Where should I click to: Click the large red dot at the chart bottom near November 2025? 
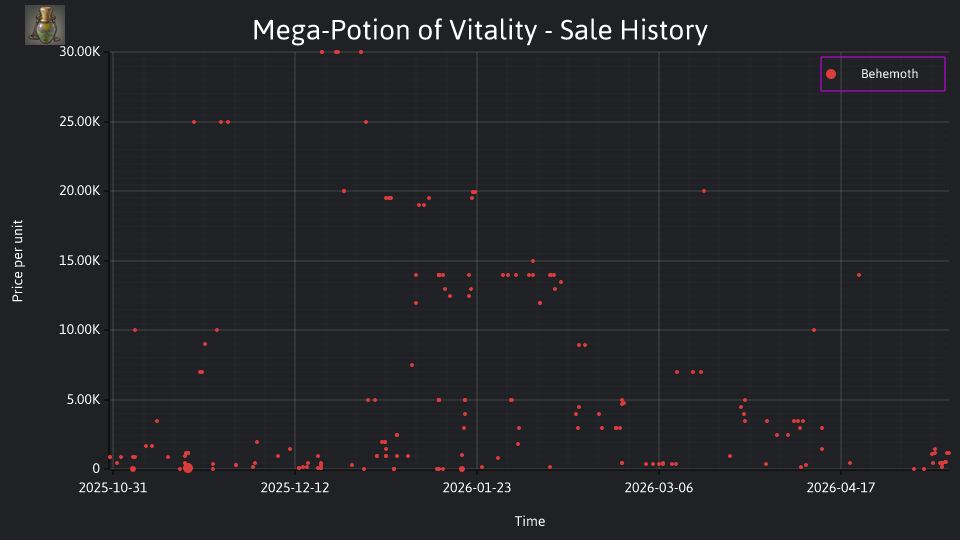[188, 468]
